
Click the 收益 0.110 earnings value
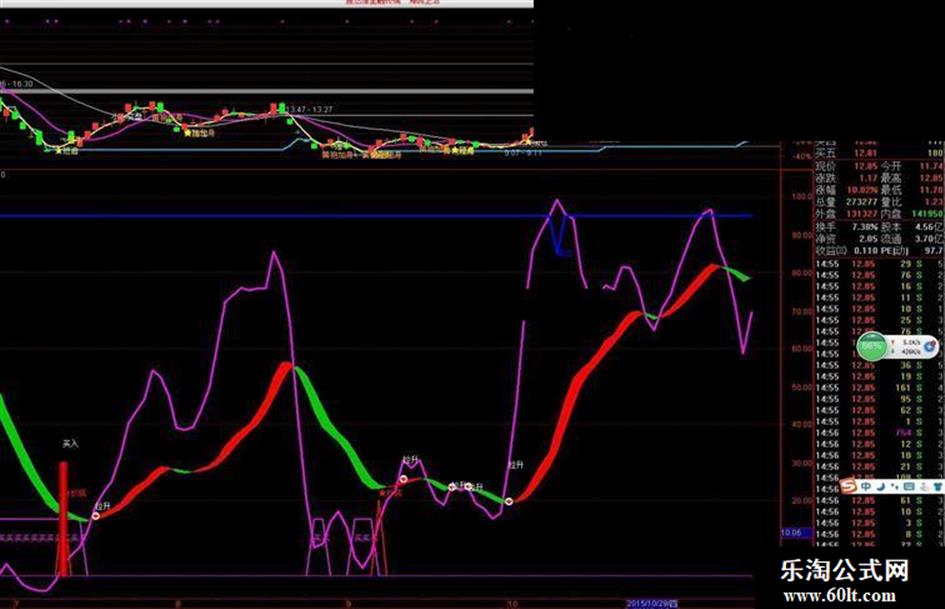(x=865, y=250)
